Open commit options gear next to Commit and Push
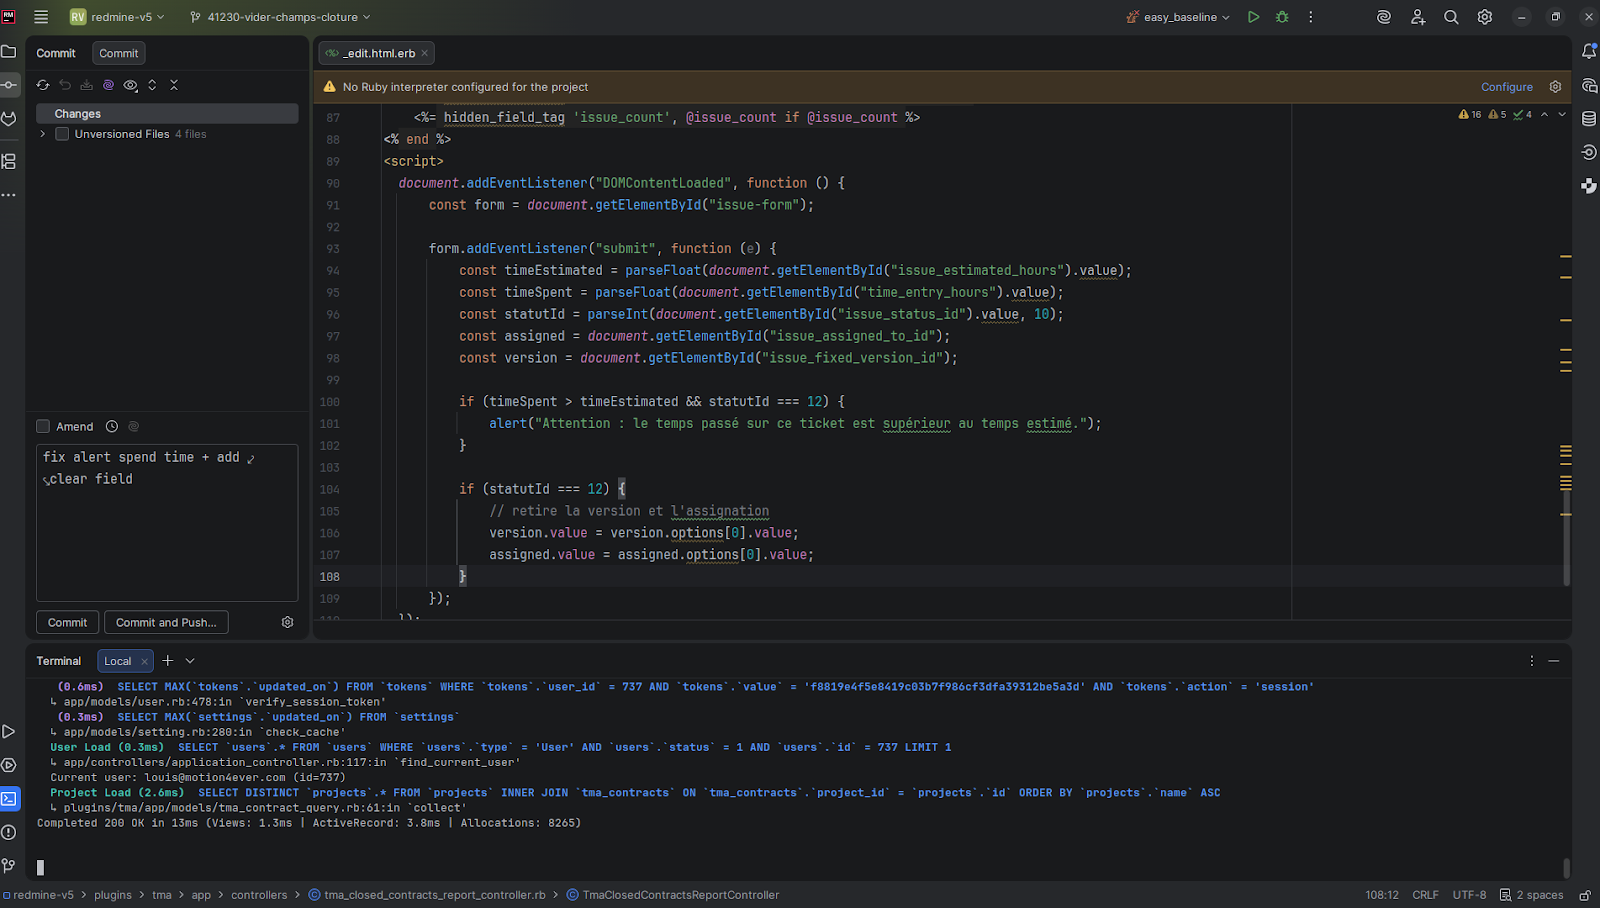Screen dimensions: 1600x908 click(x=288, y=622)
